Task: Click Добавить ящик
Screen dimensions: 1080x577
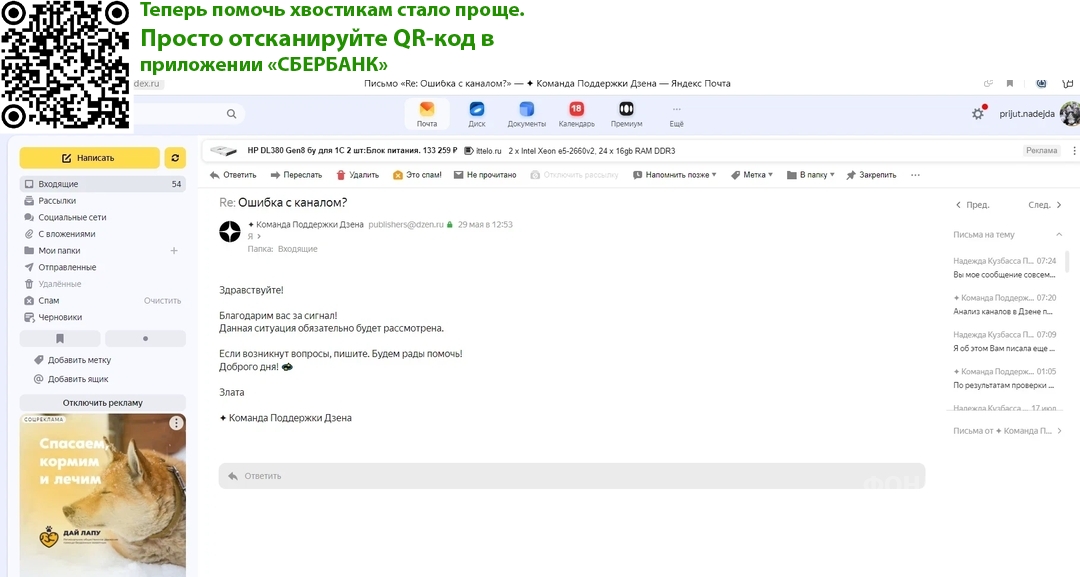Action: [78, 379]
